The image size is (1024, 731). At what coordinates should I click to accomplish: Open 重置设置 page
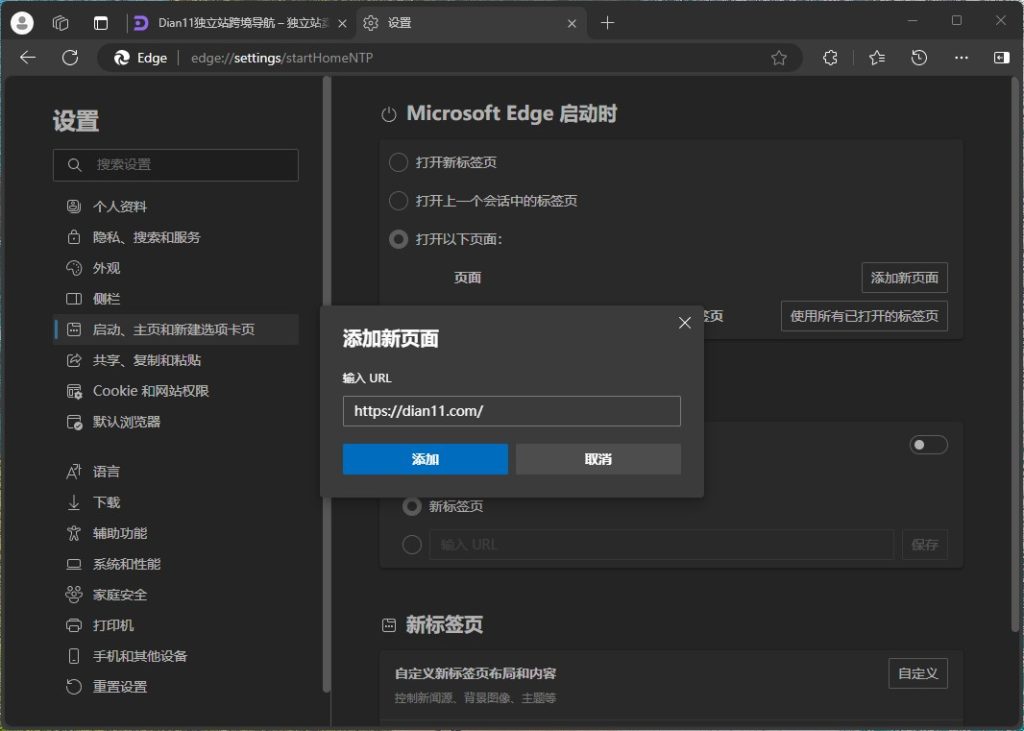(176, 687)
